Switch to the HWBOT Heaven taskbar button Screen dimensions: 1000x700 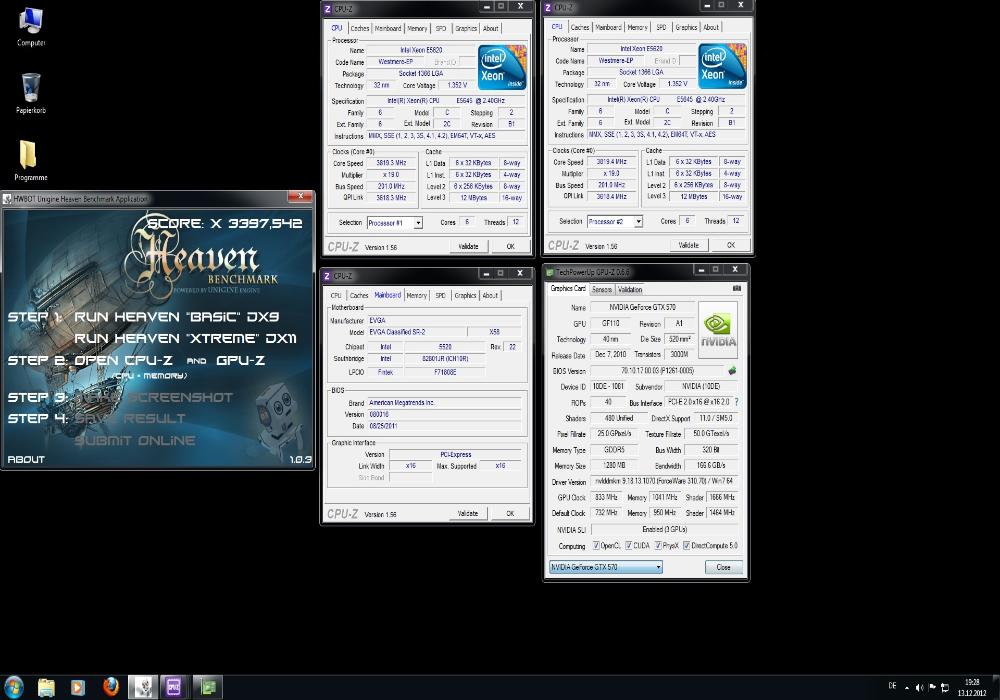(143, 687)
